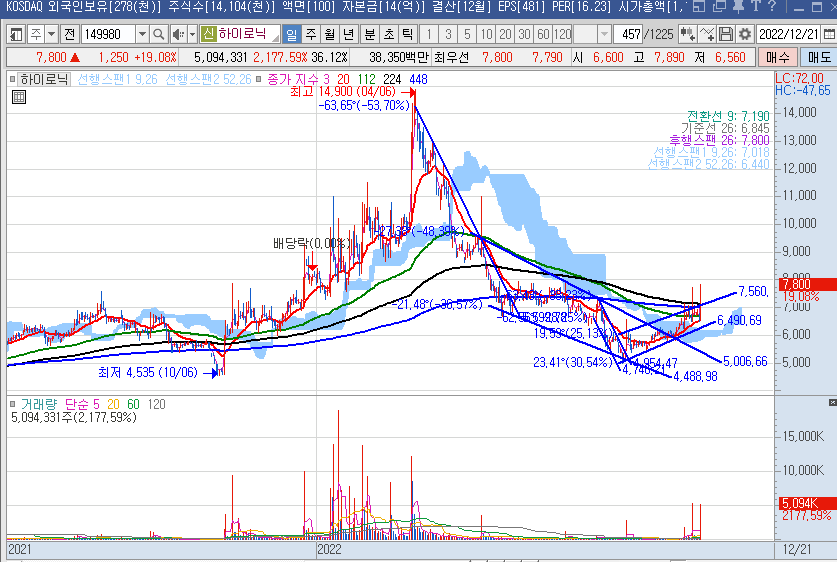Open the calendar date picker icon
This screenshot has height=562, width=837.
tap(829, 35)
